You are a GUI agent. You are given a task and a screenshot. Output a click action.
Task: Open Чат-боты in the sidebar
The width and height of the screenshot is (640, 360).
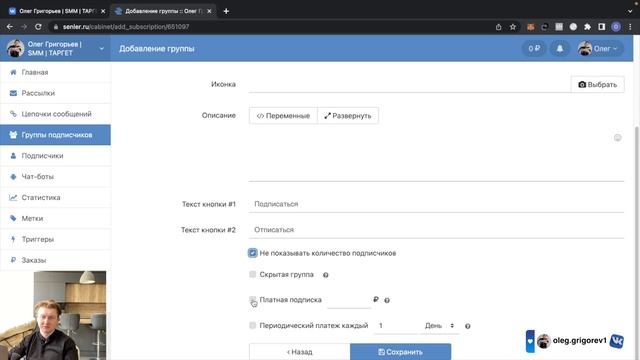(55, 176)
